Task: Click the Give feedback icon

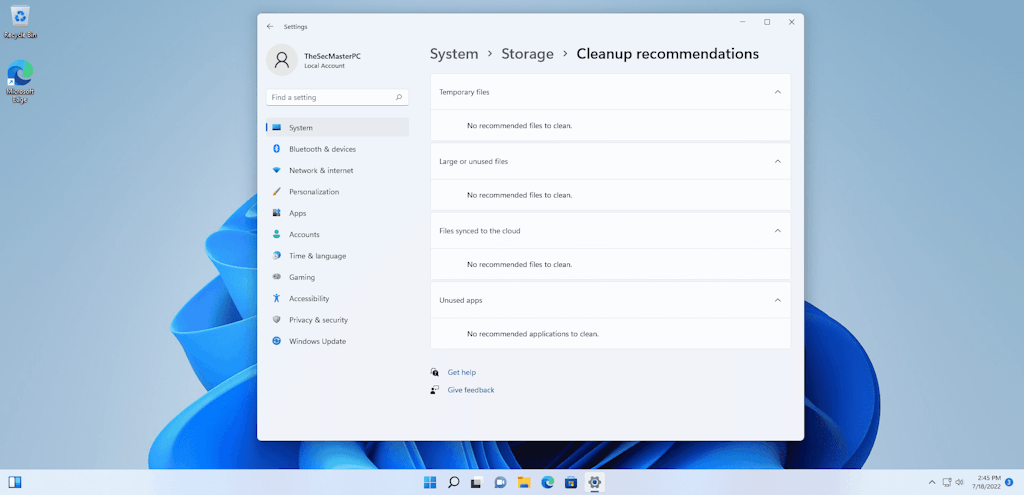Action: (435, 390)
